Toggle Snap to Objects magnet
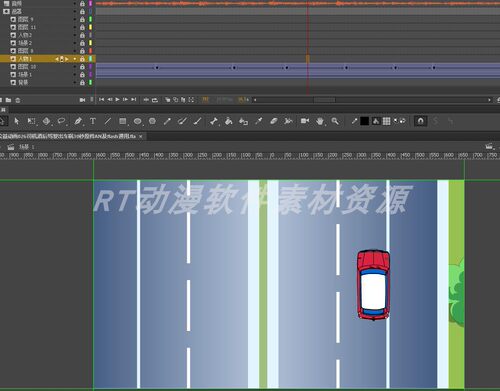500x391 pixels. [421, 121]
